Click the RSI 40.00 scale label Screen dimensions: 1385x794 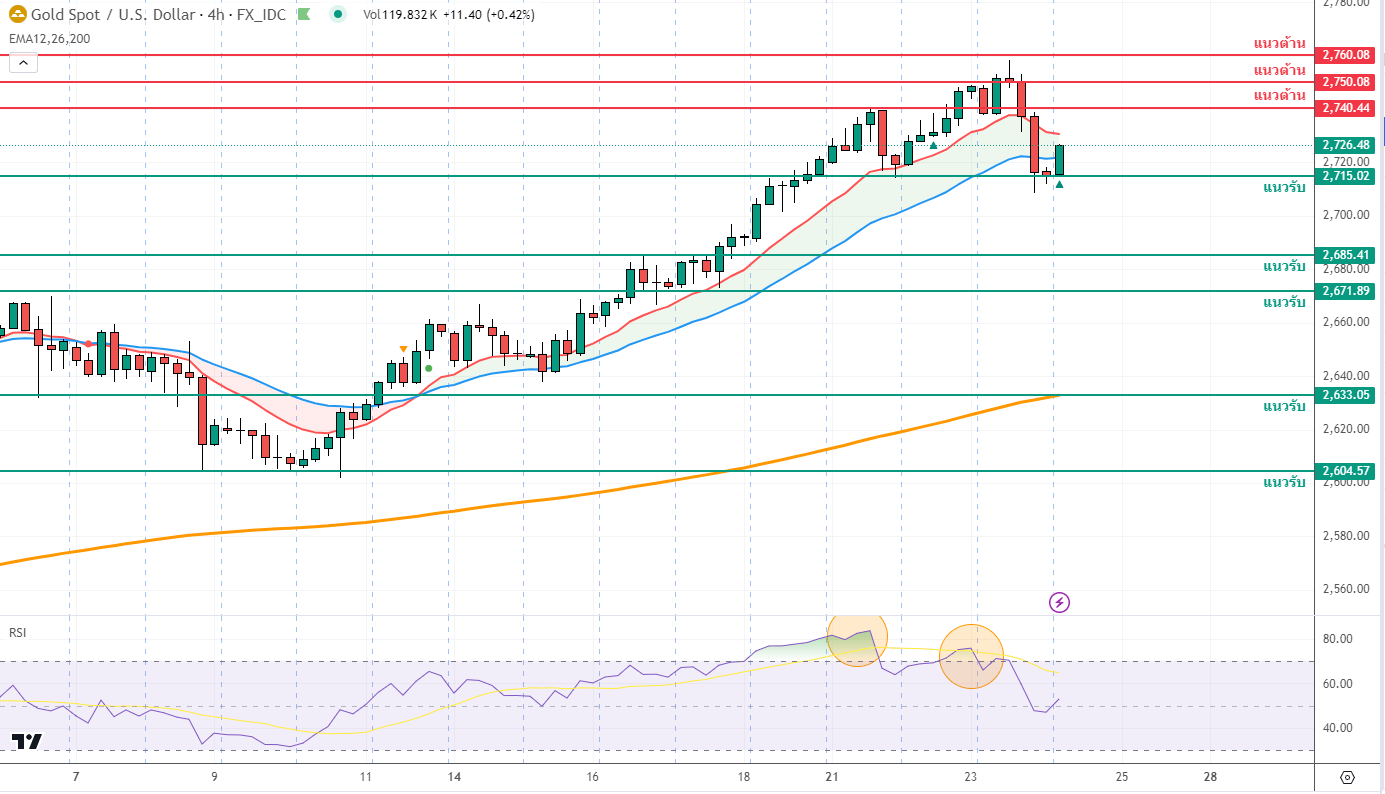click(1338, 728)
